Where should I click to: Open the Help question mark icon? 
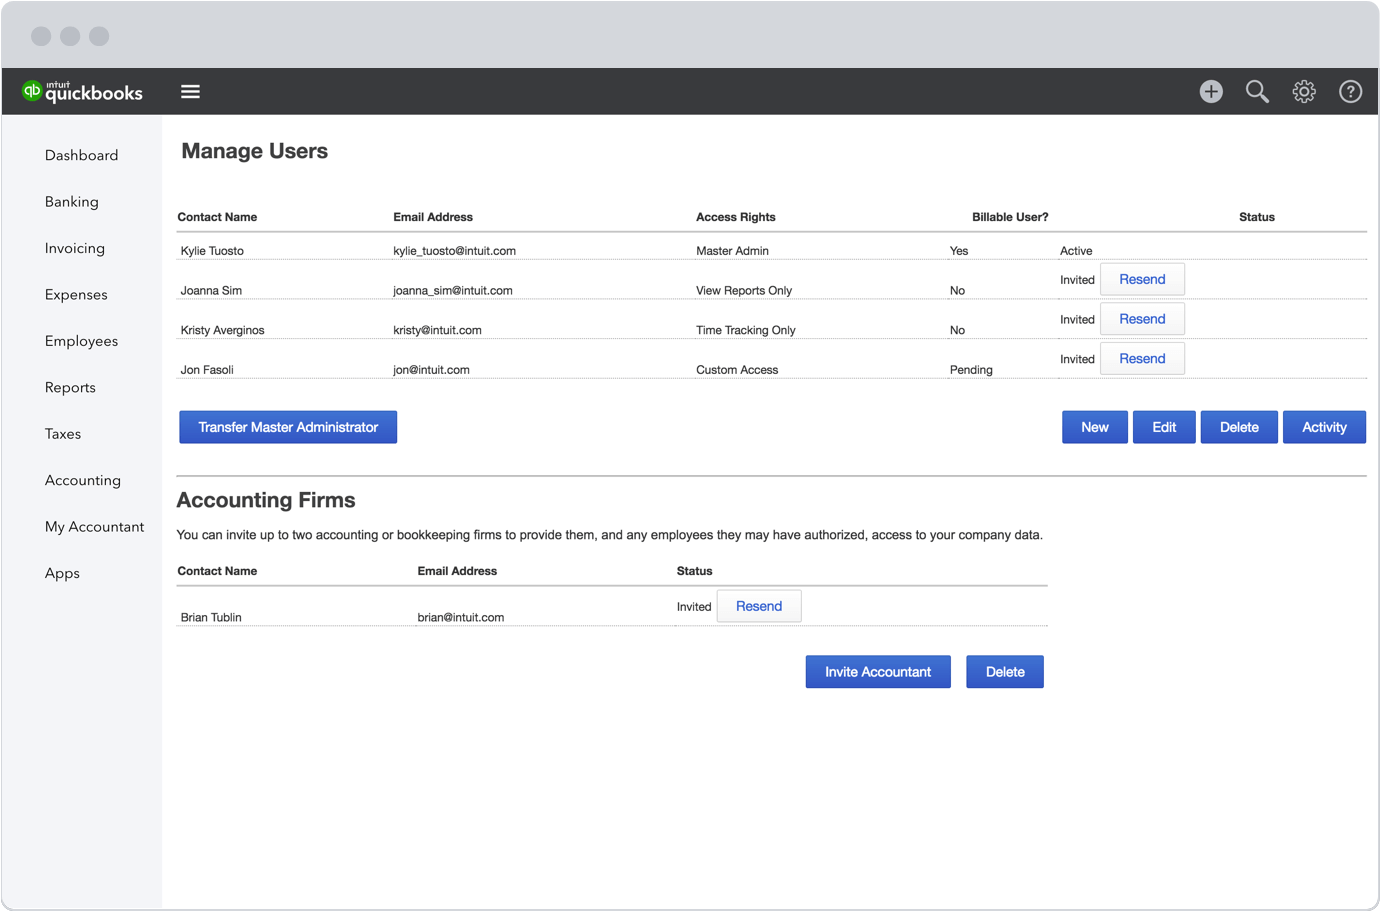(x=1350, y=92)
